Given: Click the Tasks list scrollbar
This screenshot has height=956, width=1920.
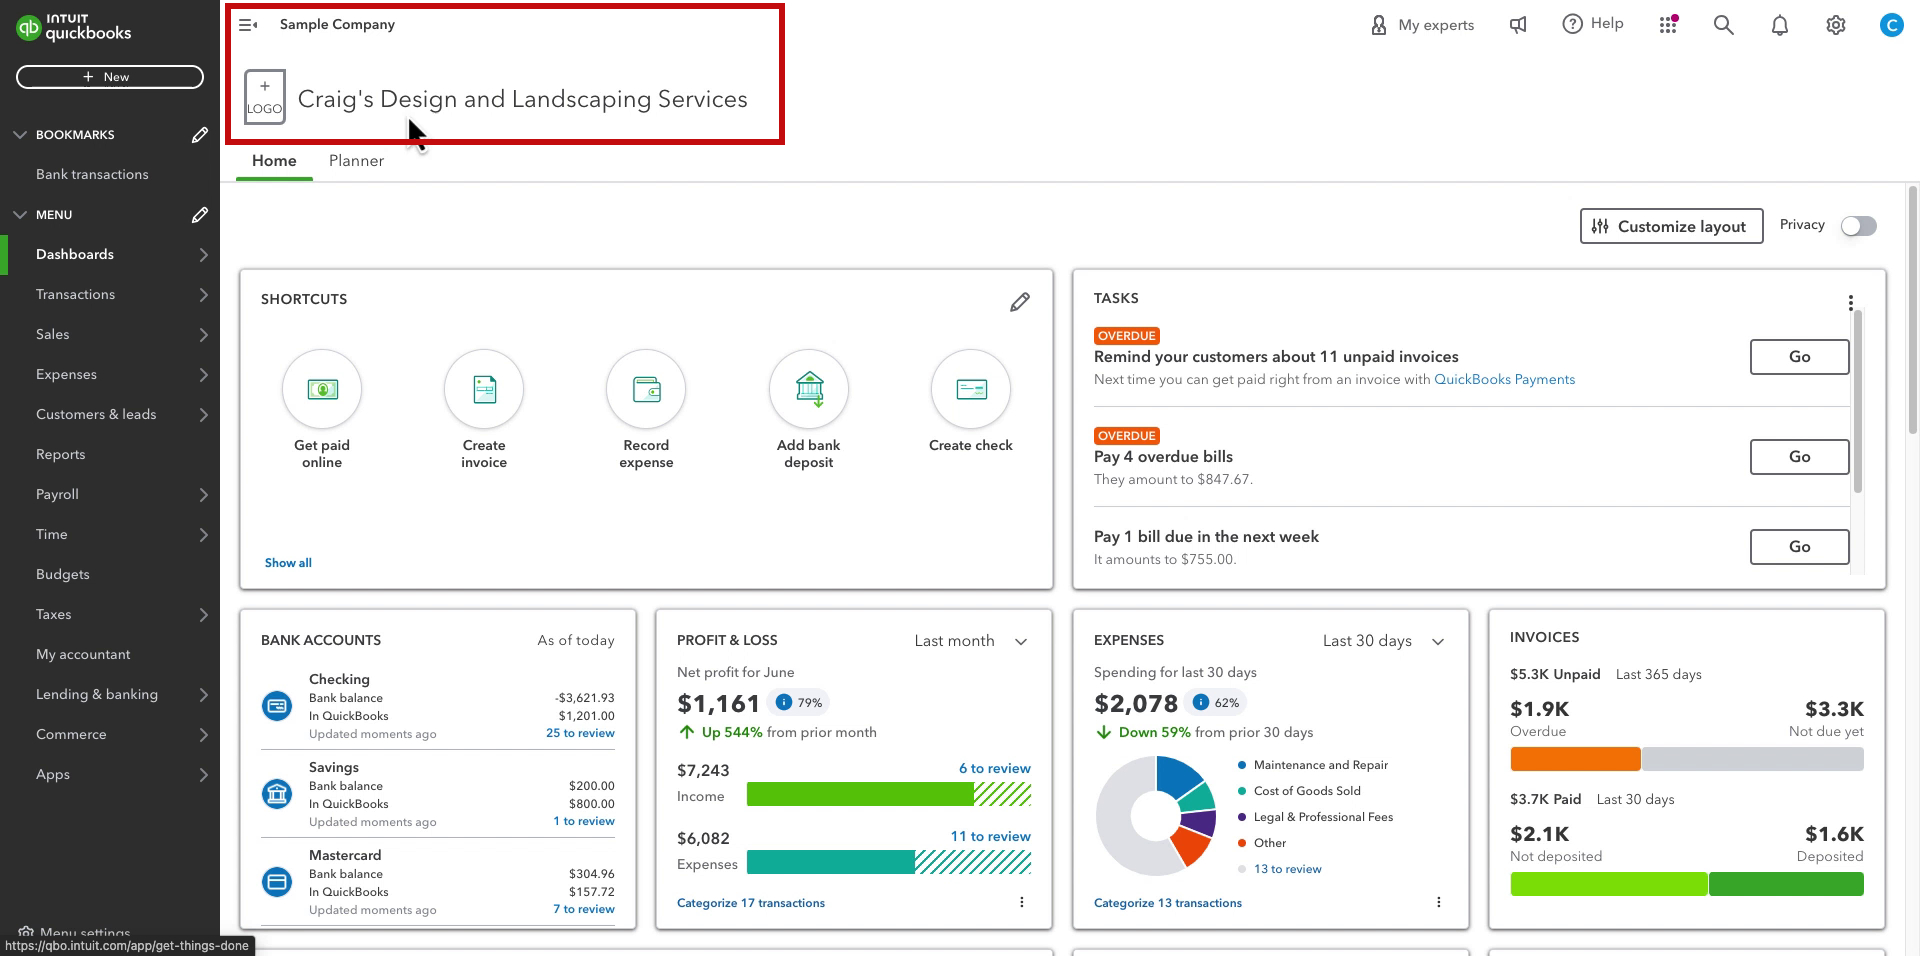Looking at the screenshot, I should click(x=1858, y=402).
